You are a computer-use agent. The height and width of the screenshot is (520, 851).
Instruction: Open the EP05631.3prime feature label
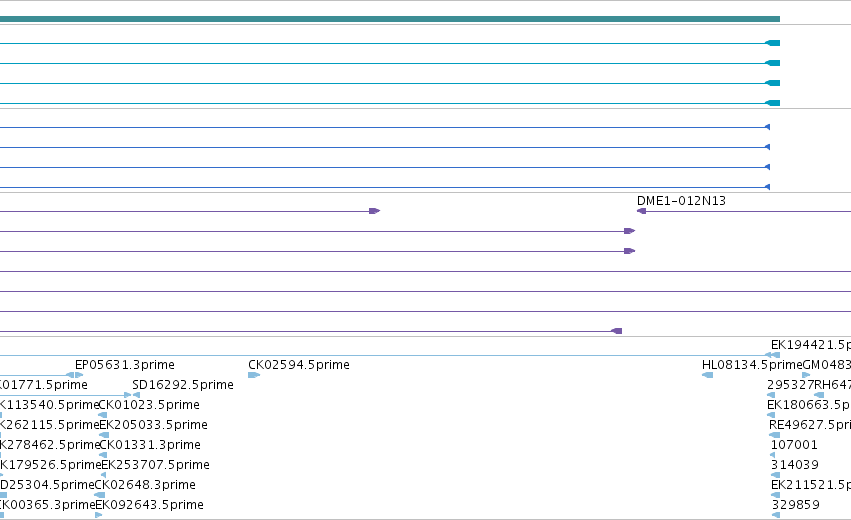point(125,365)
